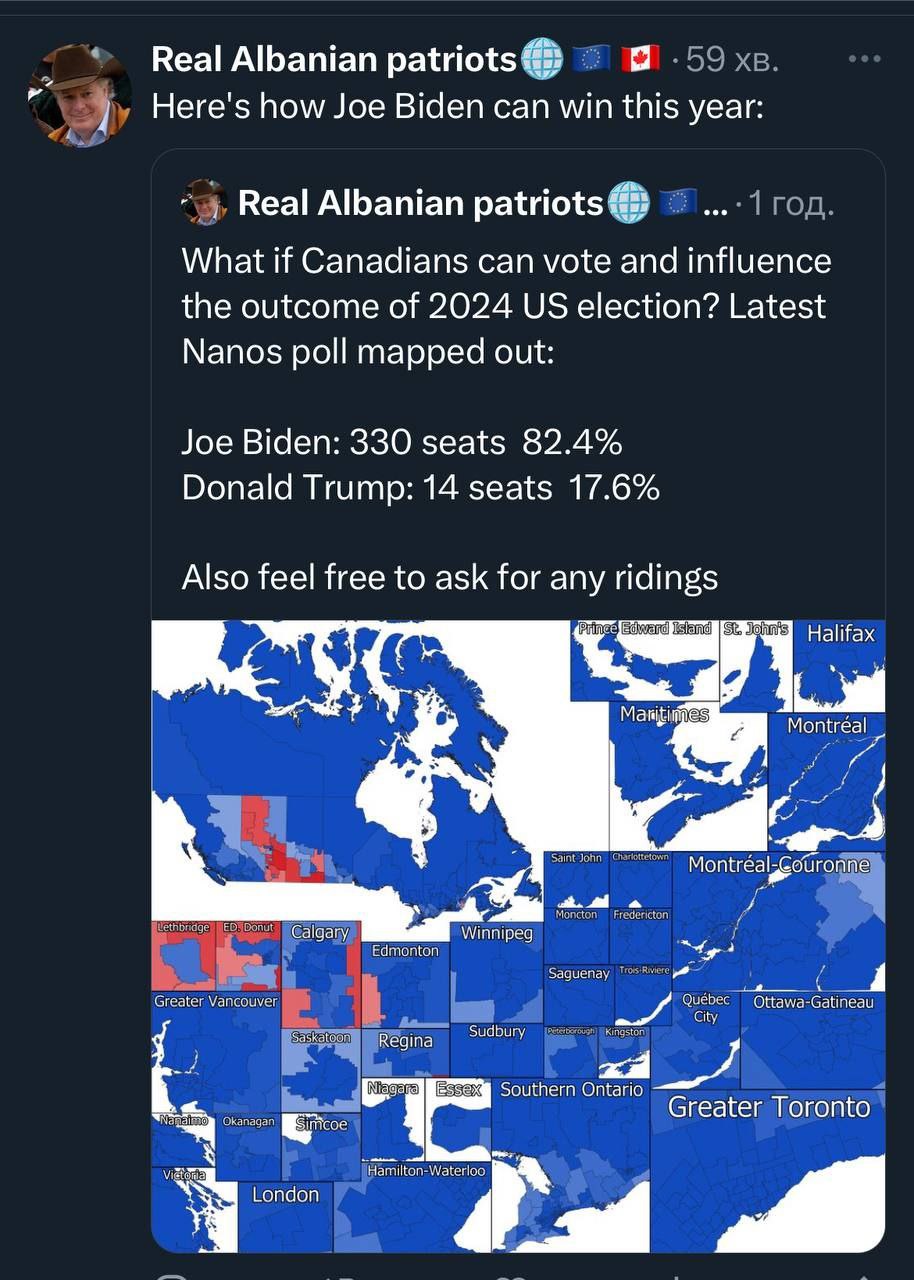Tap the small avatar in quoted post
Image resolution: width=914 pixels, height=1280 pixels.
(204, 202)
